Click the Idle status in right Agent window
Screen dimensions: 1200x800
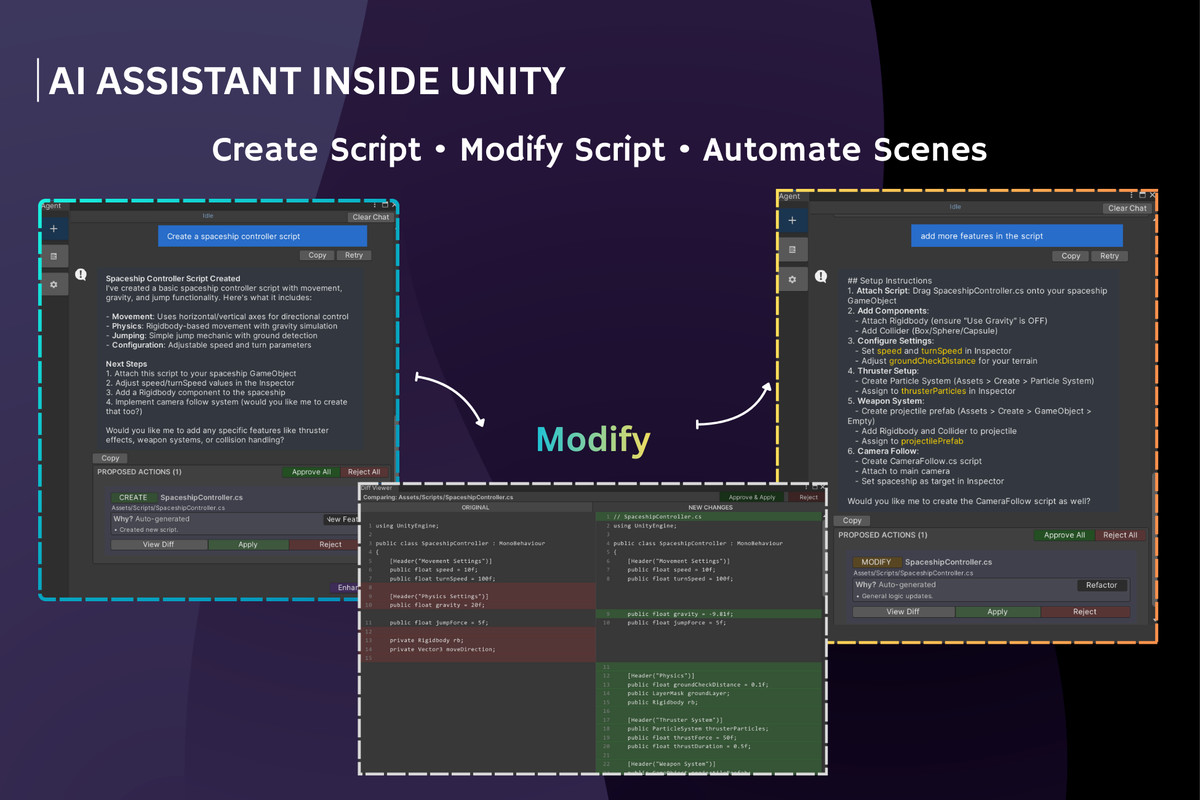tap(955, 207)
